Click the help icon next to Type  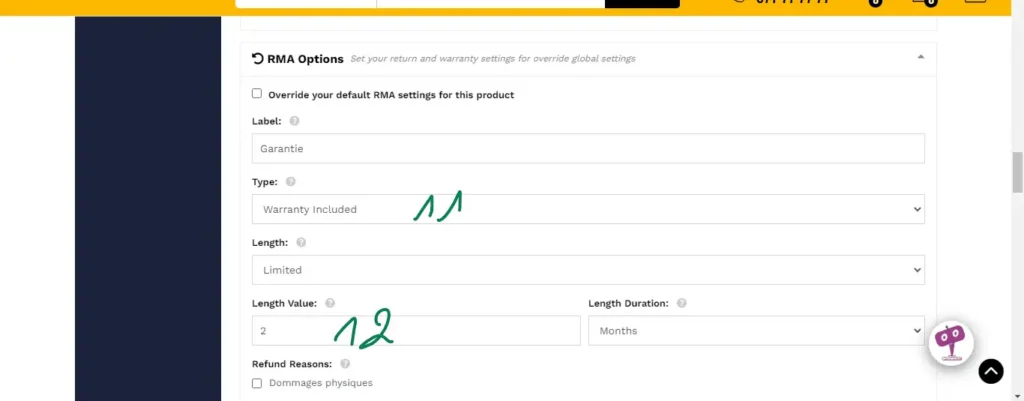[x=291, y=182]
